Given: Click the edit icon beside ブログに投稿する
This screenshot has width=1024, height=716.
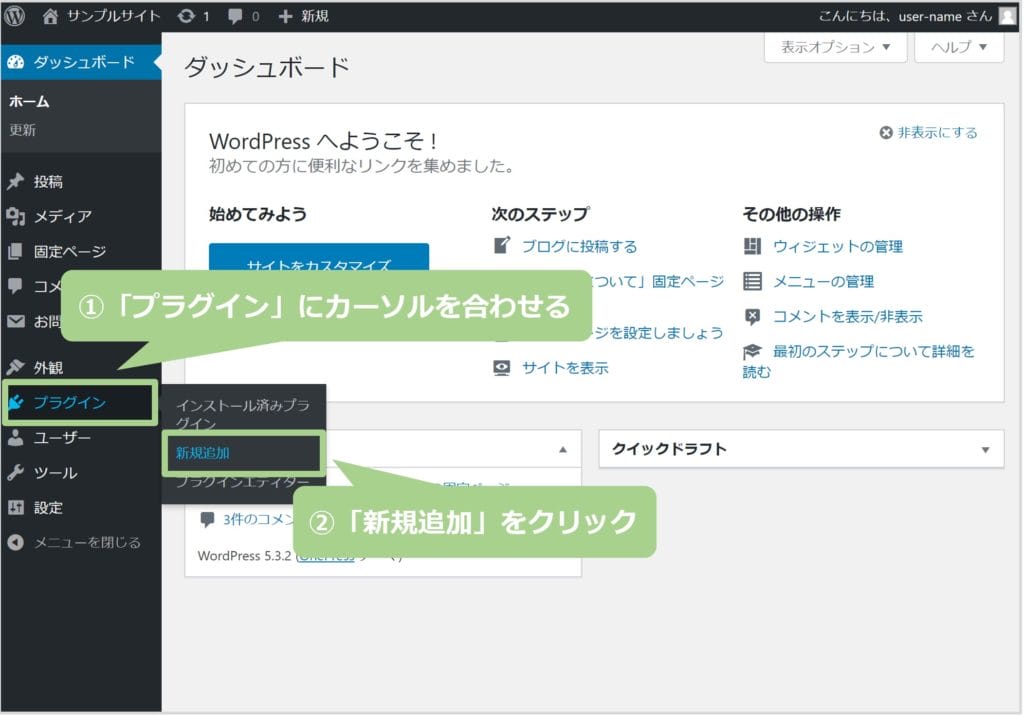Looking at the screenshot, I should [x=502, y=246].
